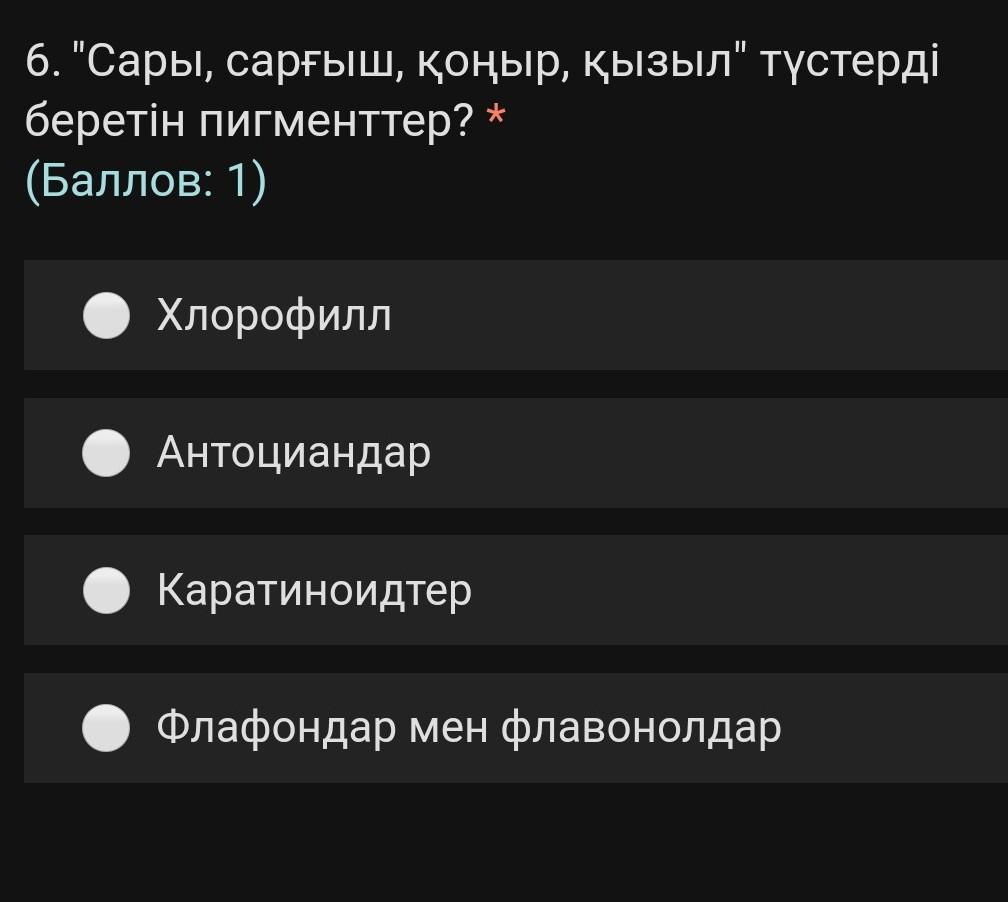The height and width of the screenshot is (902, 1008).
Task: Click empty space in the Каратиноидтер option row
Action: click(740, 591)
